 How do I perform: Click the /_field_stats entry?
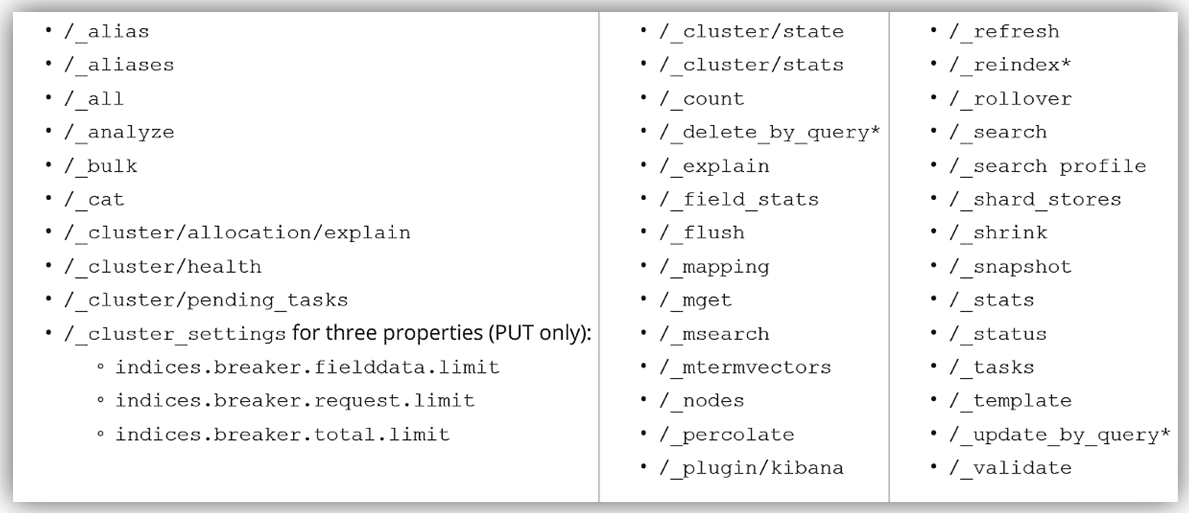pos(739,199)
